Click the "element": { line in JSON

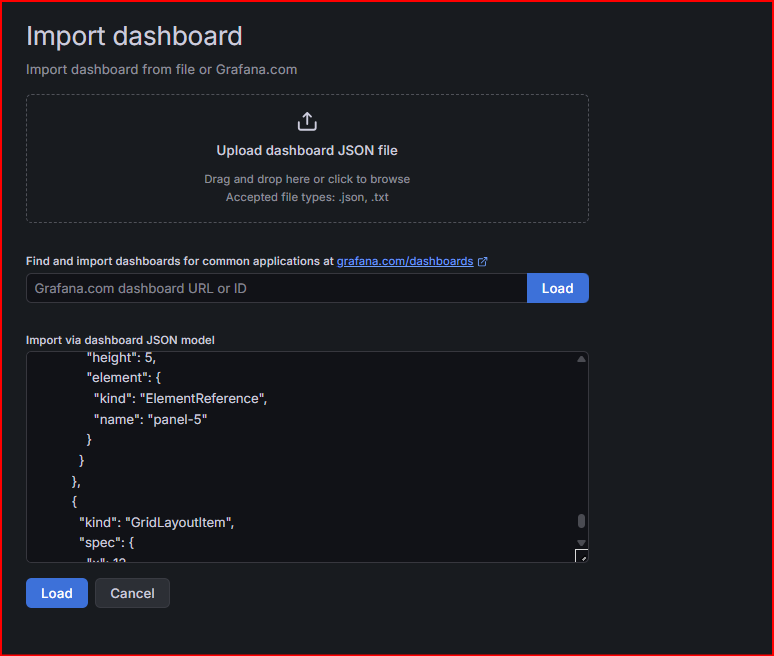[124, 378]
